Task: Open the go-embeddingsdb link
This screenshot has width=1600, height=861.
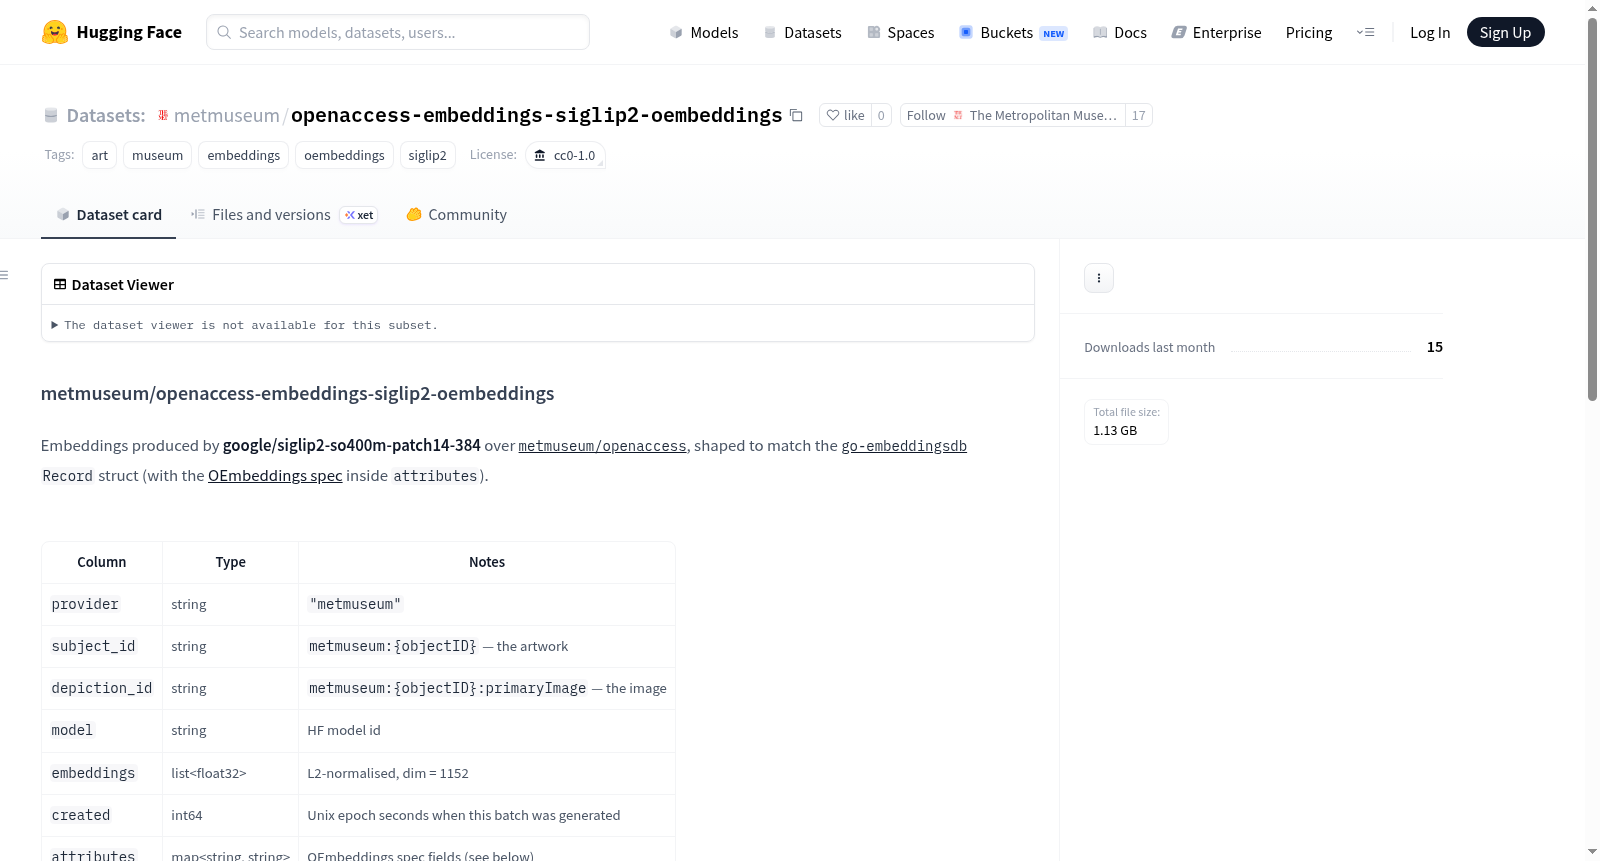Action: pyautogui.click(x=904, y=446)
